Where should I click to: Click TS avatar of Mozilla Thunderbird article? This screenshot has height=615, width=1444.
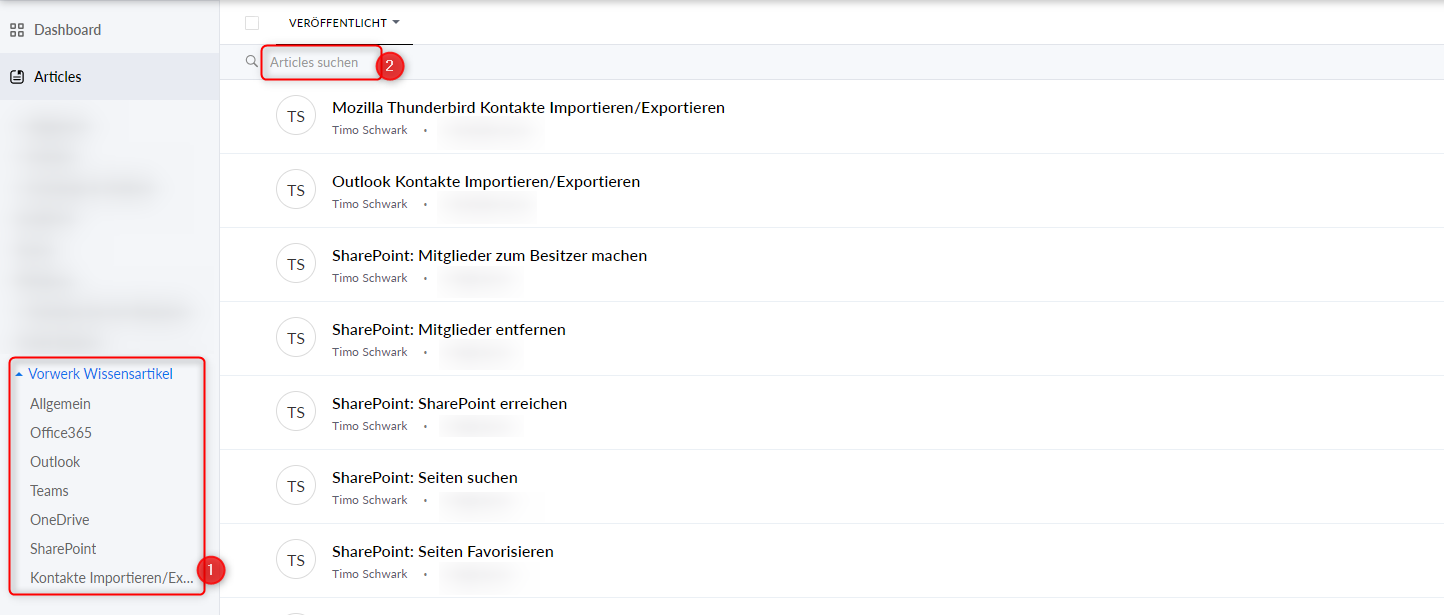tap(296, 116)
